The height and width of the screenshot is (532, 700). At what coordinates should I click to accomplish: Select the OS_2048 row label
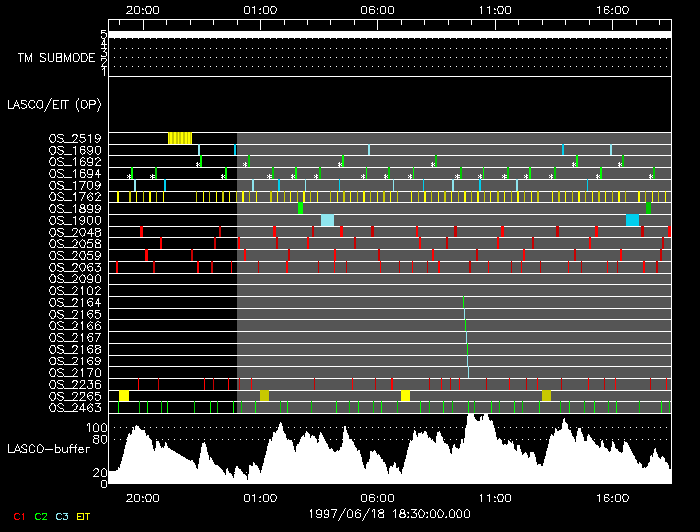(x=75, y=232)
